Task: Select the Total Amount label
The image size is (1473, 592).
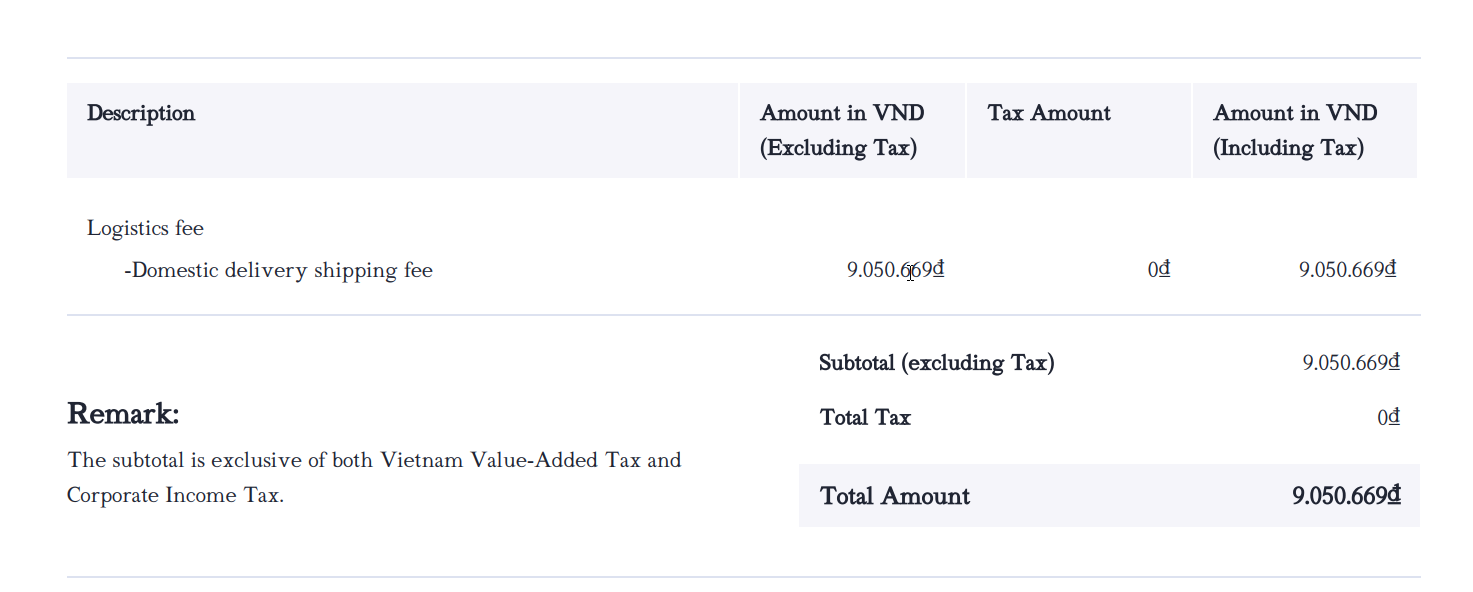Action: click(895, 497)
